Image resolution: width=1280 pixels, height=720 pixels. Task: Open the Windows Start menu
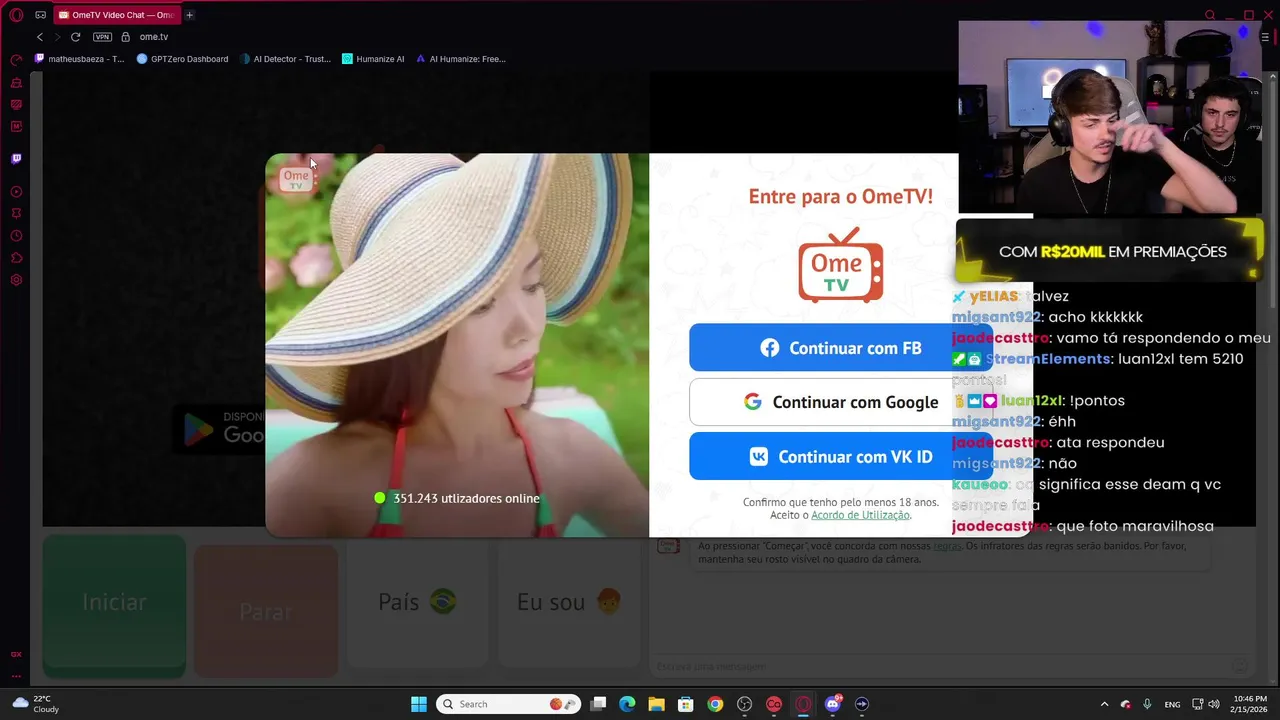418,704
